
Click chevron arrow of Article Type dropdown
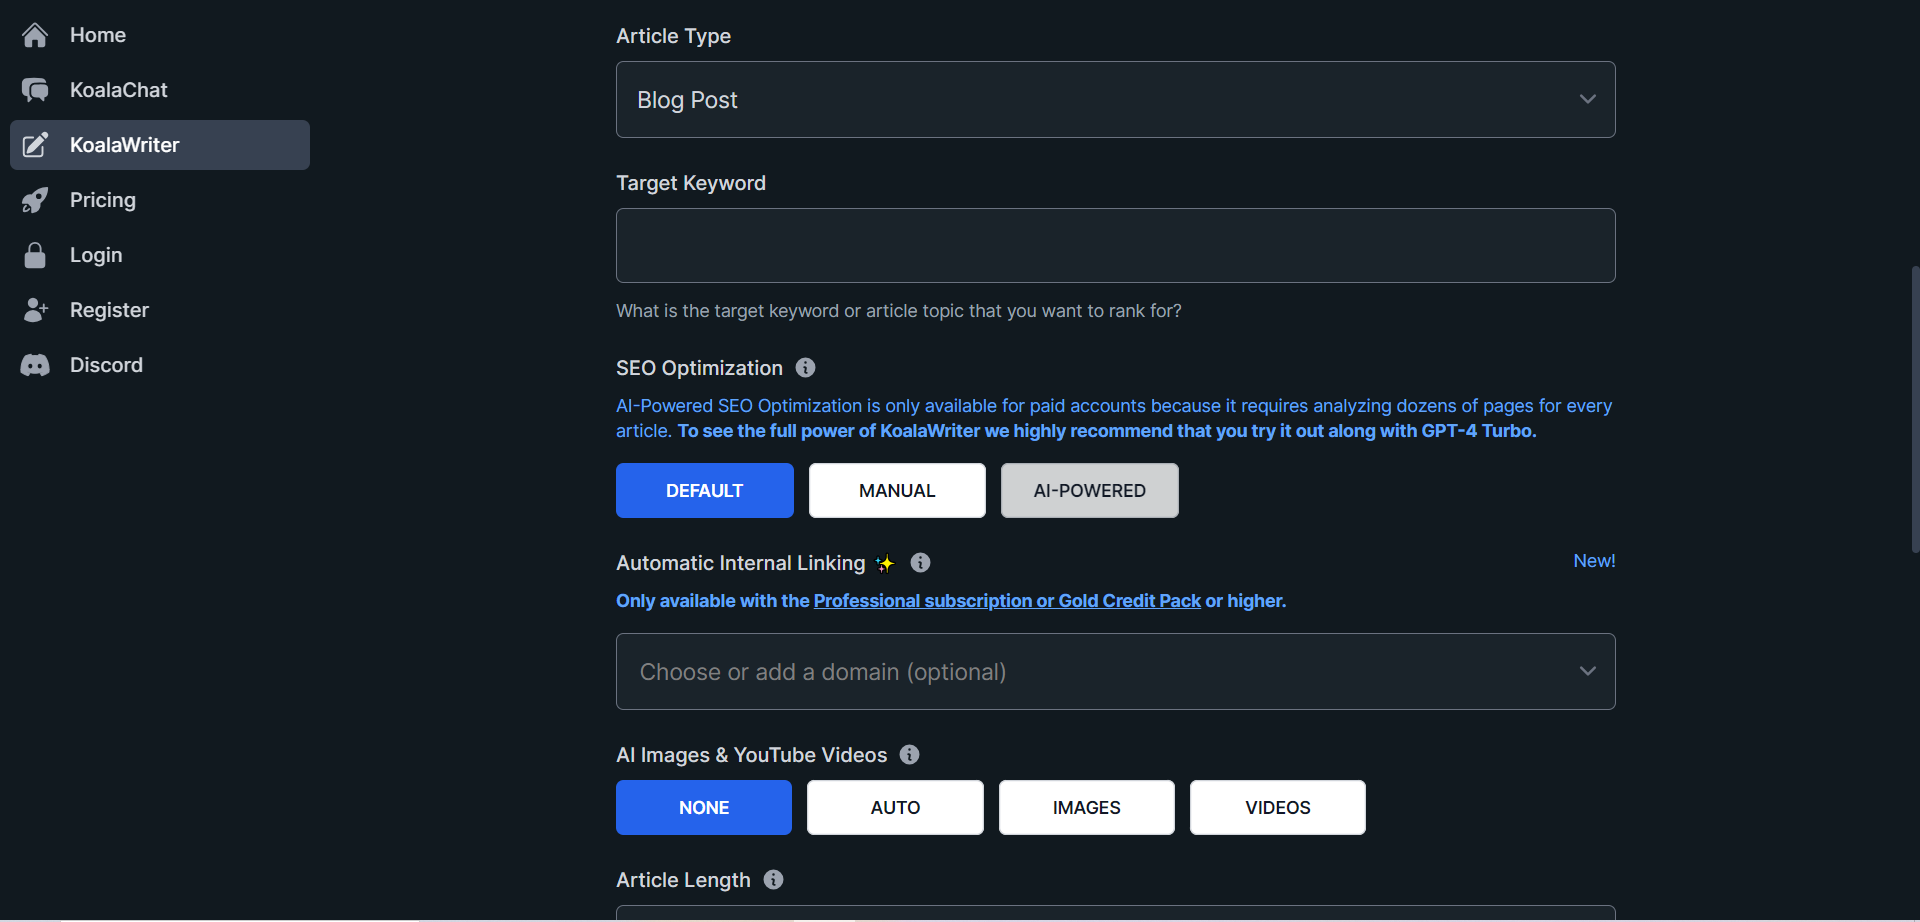point(1588,99)
